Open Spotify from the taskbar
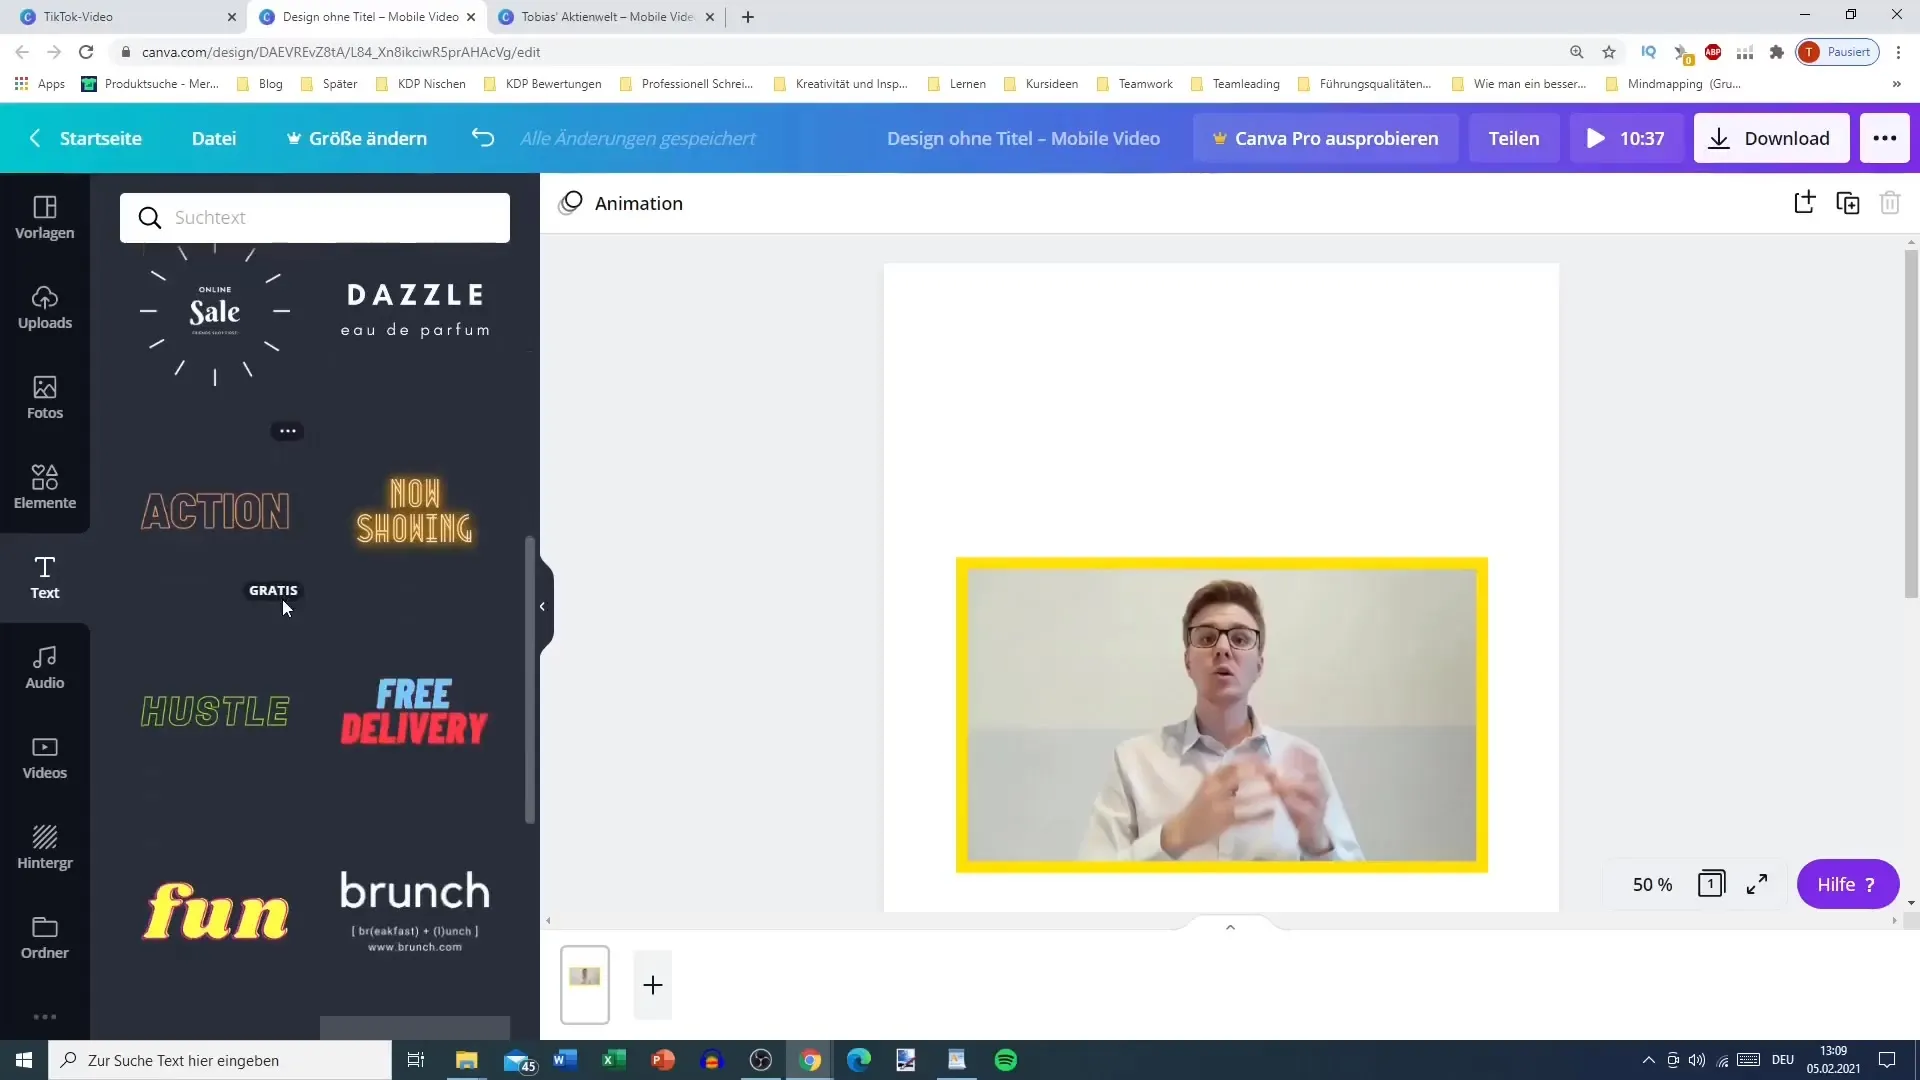 pos(1006,1060)
